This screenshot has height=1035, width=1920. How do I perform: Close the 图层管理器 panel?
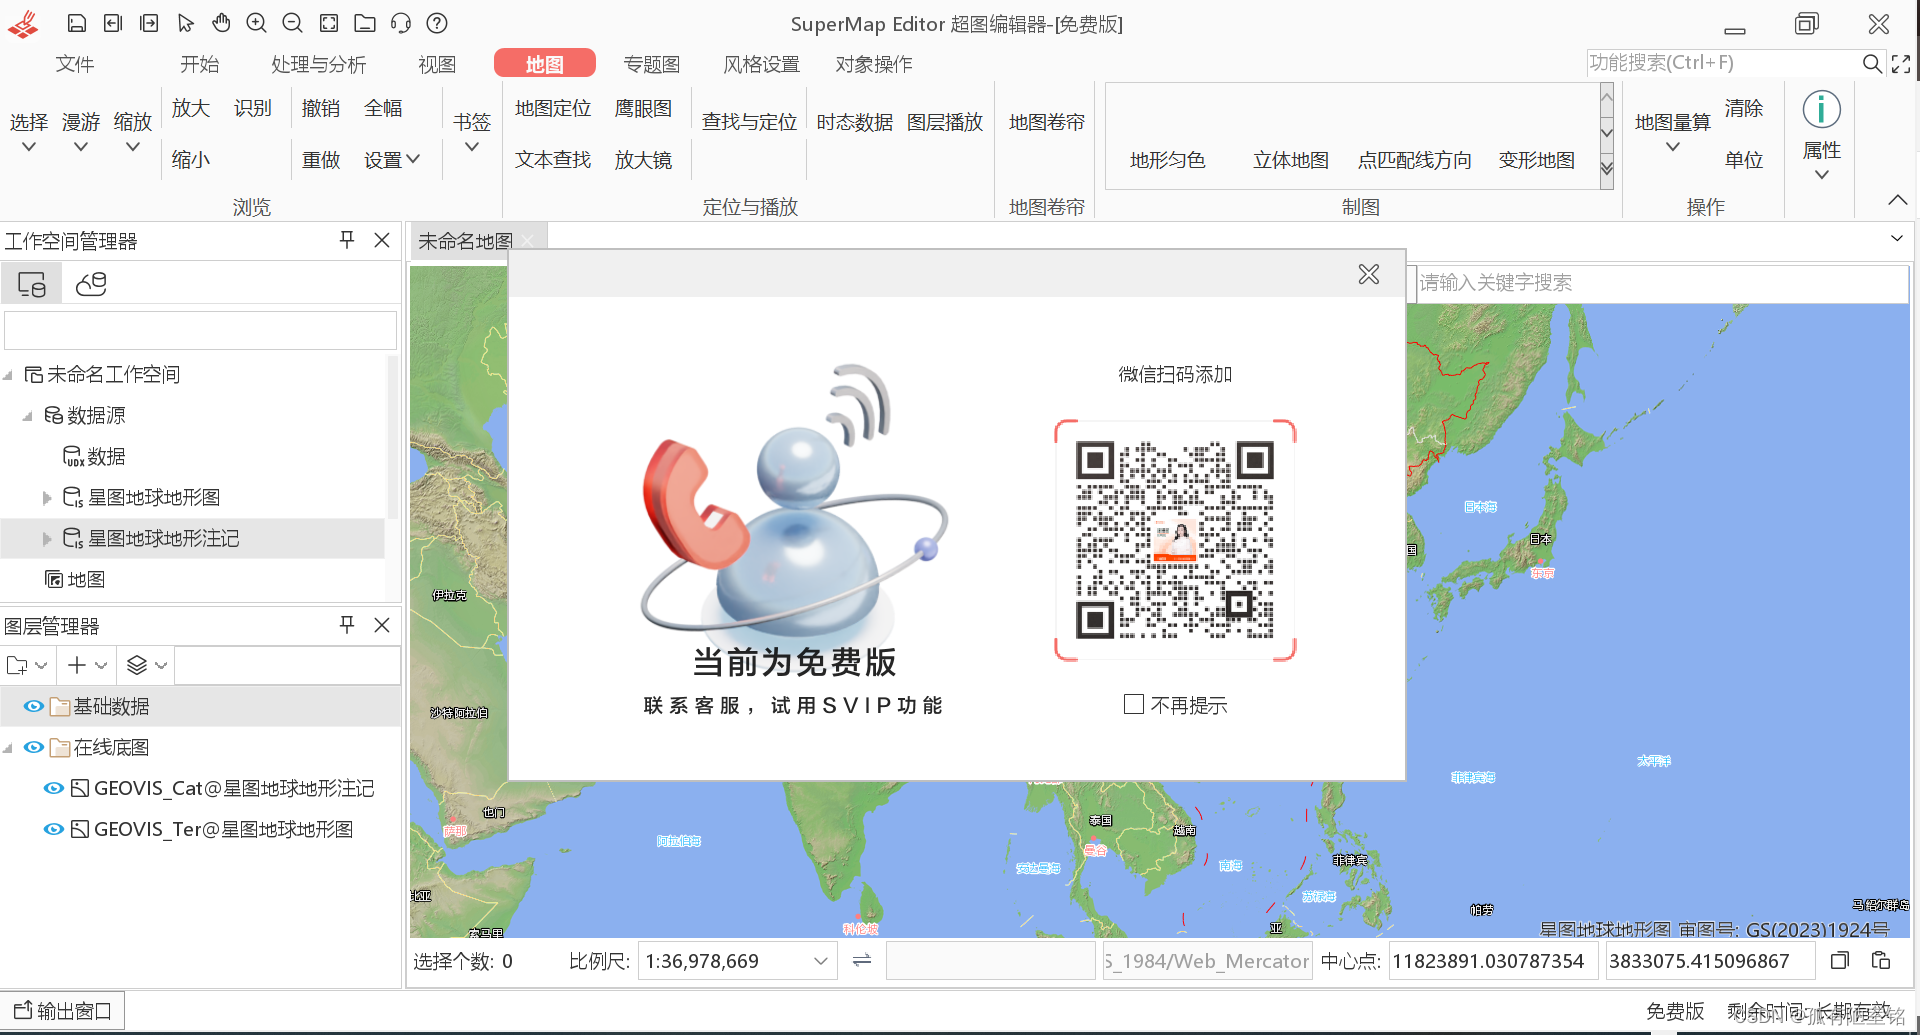382,625
